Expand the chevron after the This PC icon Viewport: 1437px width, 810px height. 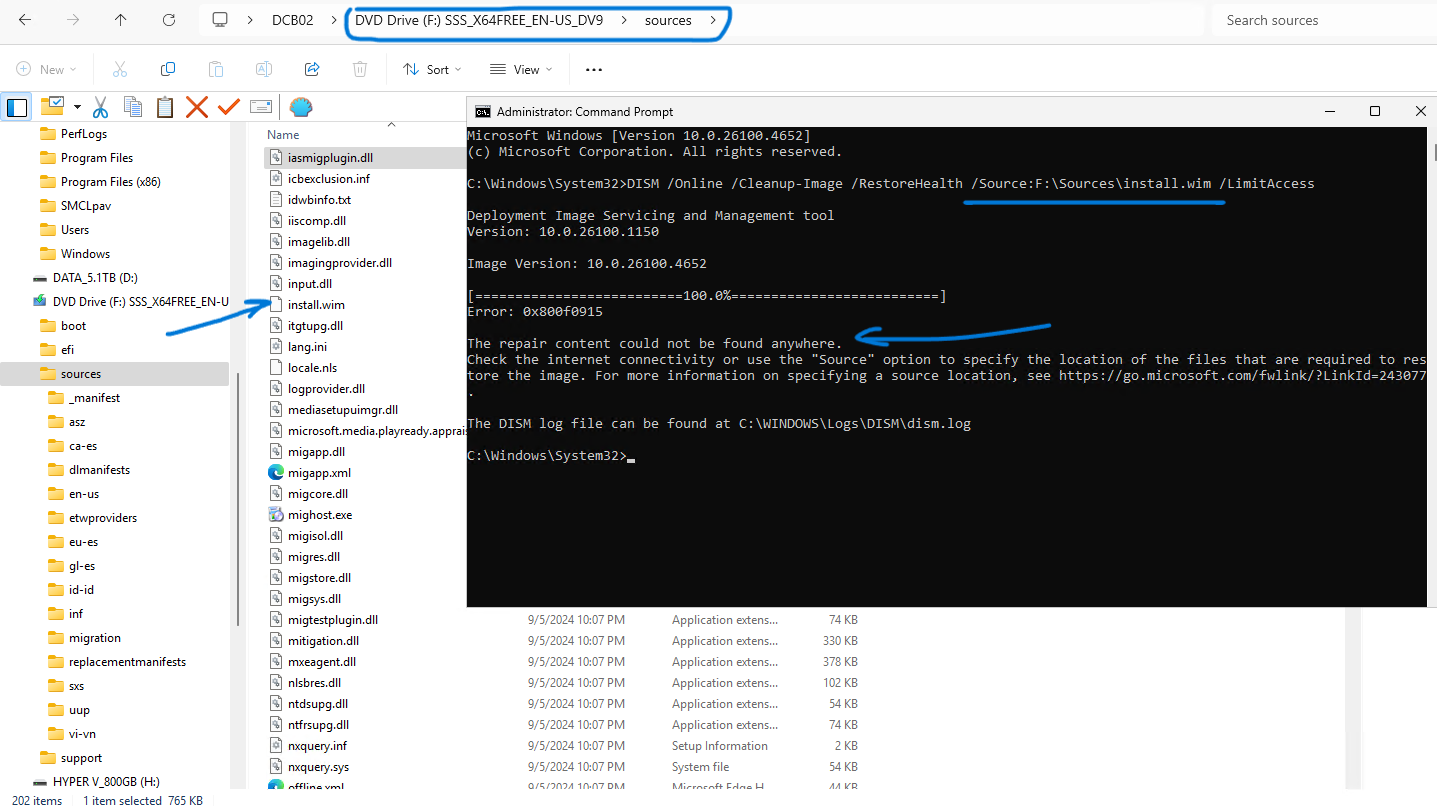click(x=249, y=20)
